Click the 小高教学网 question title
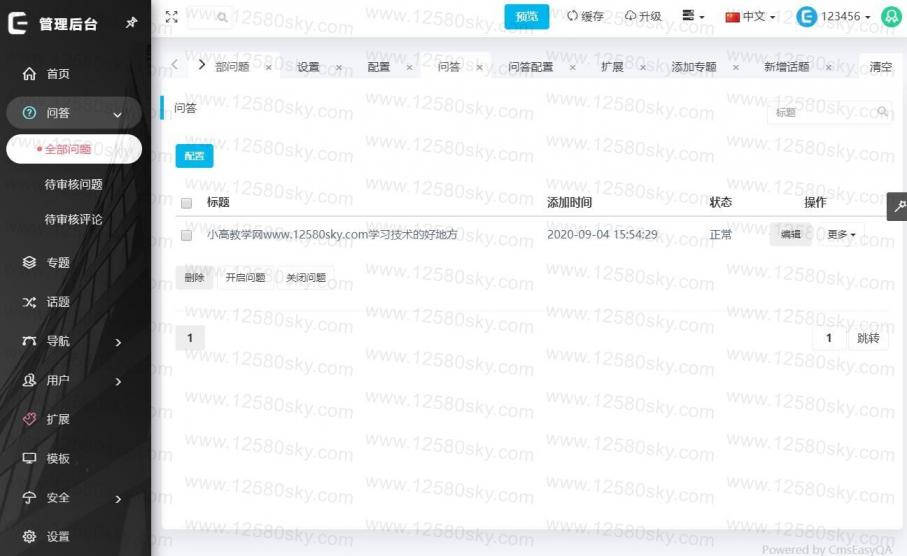Viewport: 907px width, 556px height. click(x=332, y=234)
